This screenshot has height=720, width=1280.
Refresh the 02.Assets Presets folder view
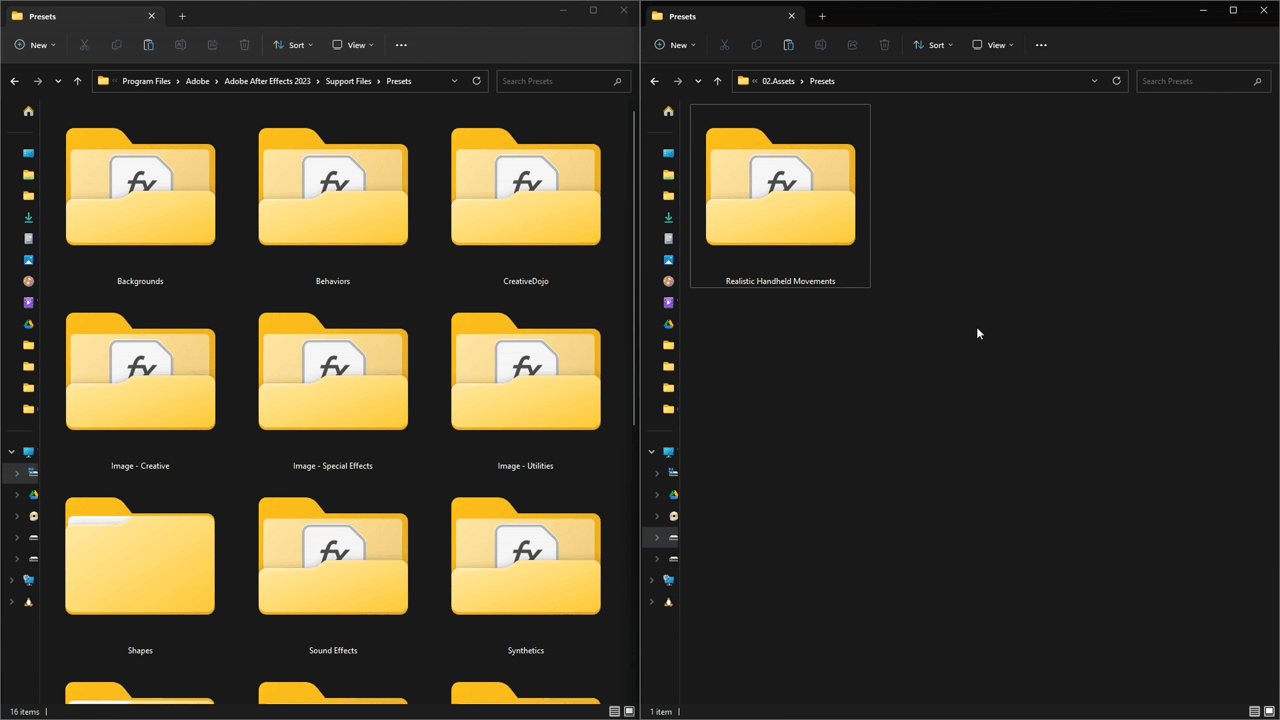[1116, 81]
